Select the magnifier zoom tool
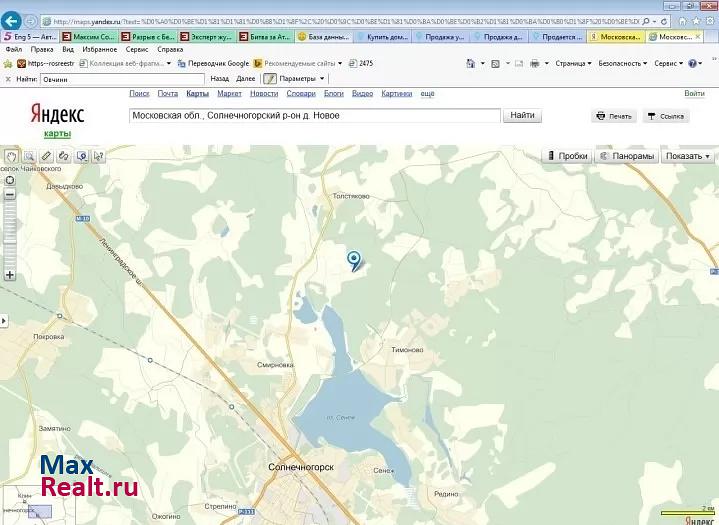The image size is (719, 525). click(x=29, y=156)
